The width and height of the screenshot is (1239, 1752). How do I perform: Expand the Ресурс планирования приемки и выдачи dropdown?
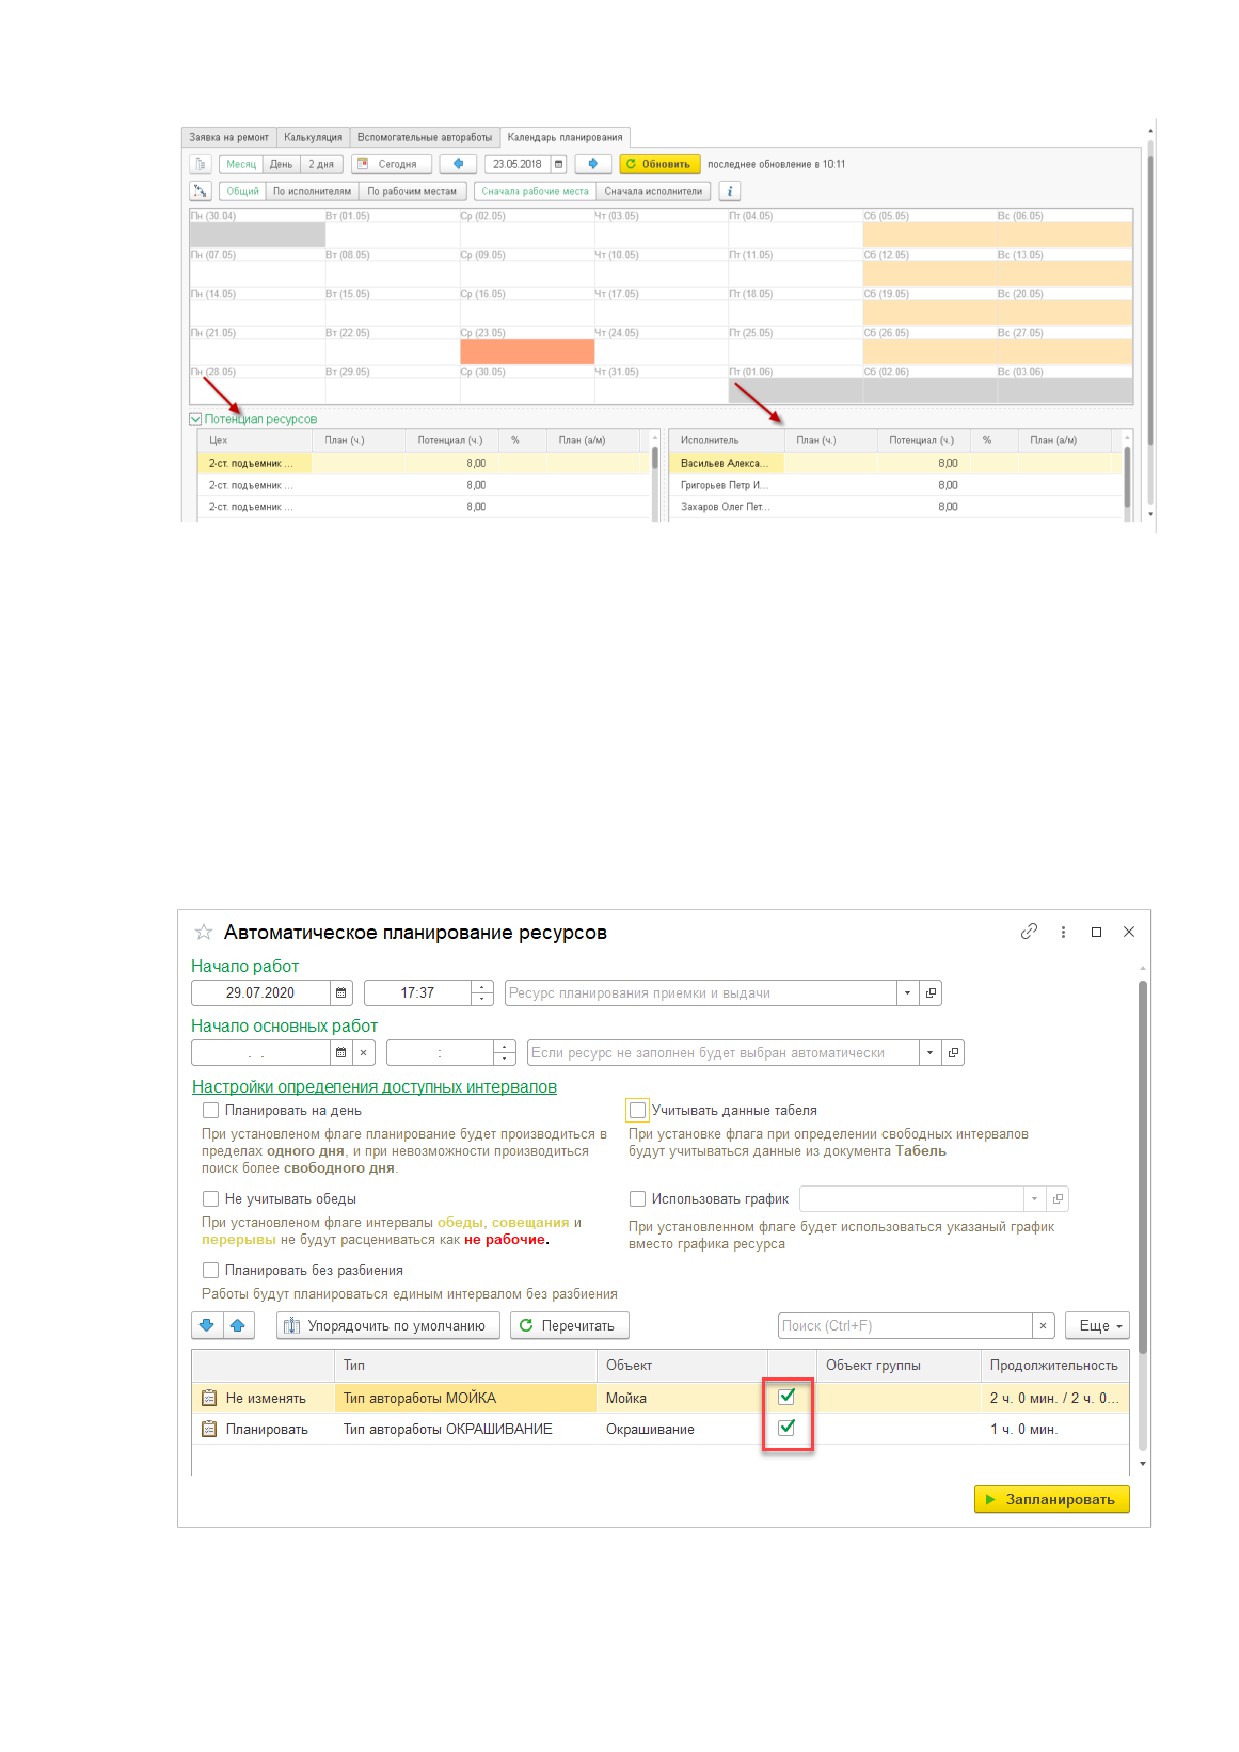pyautogui.click(x=907, y=993)
